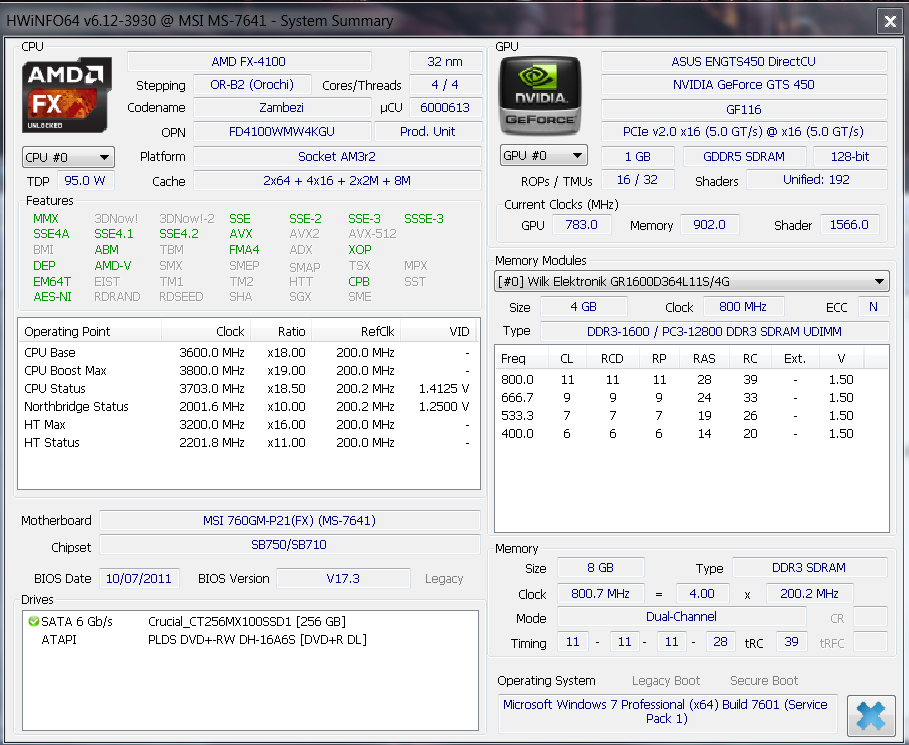The image size is (909, 745).
Task: Click the green check icon beside SATA 6 Gb/s
Action: click(x=34, y=622)
